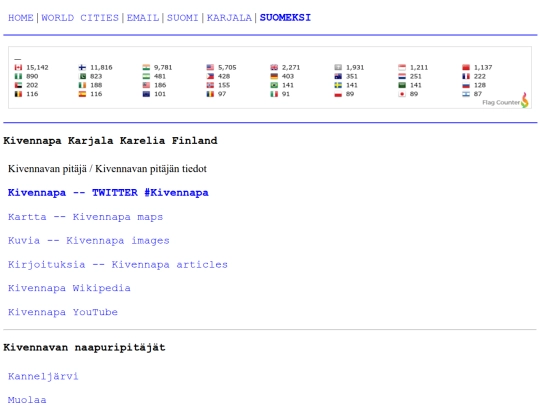The image size is (540, 405).
Task: Open the Kivennapa YouTube link
Action: tap(63, 312)
